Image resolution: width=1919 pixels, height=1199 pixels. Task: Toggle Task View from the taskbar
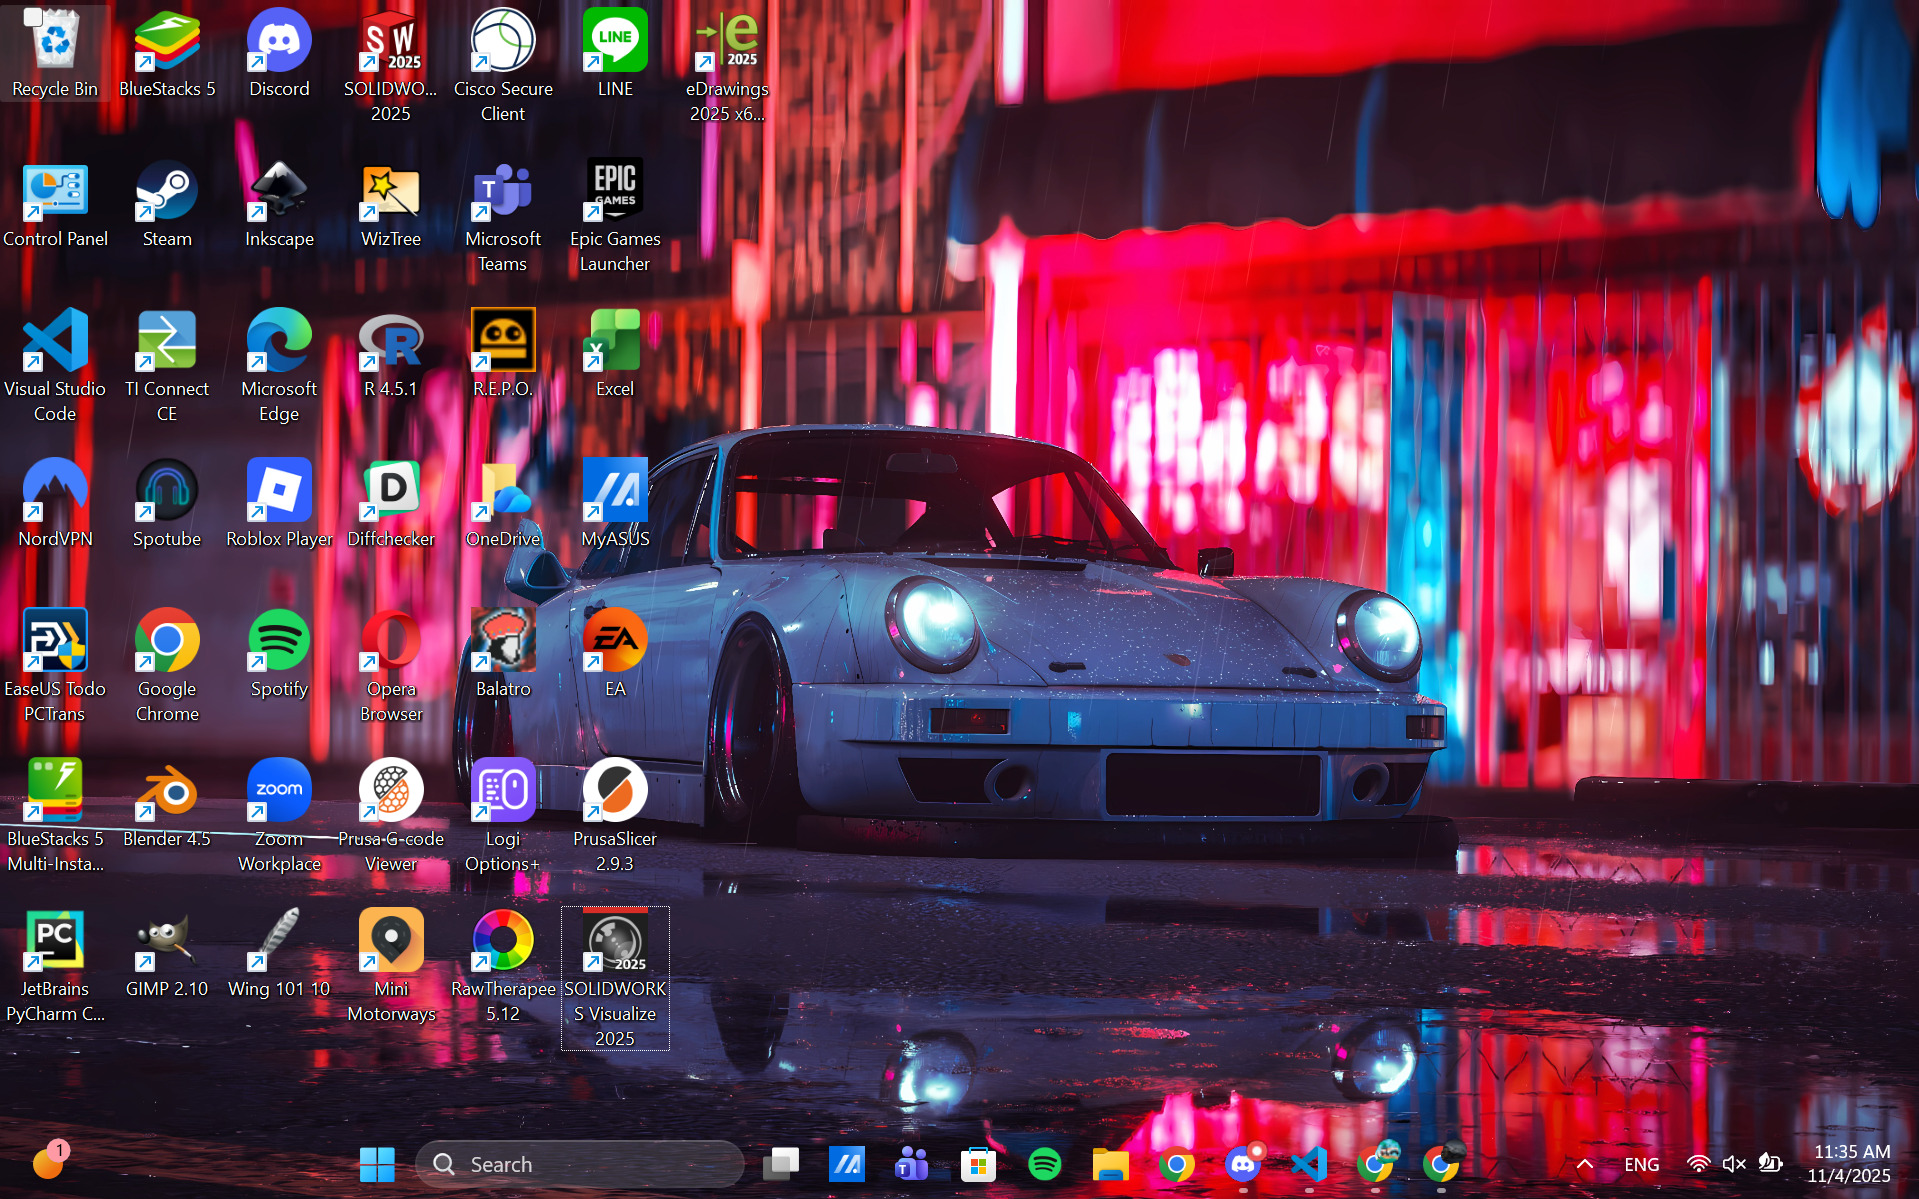[781, 1164]
